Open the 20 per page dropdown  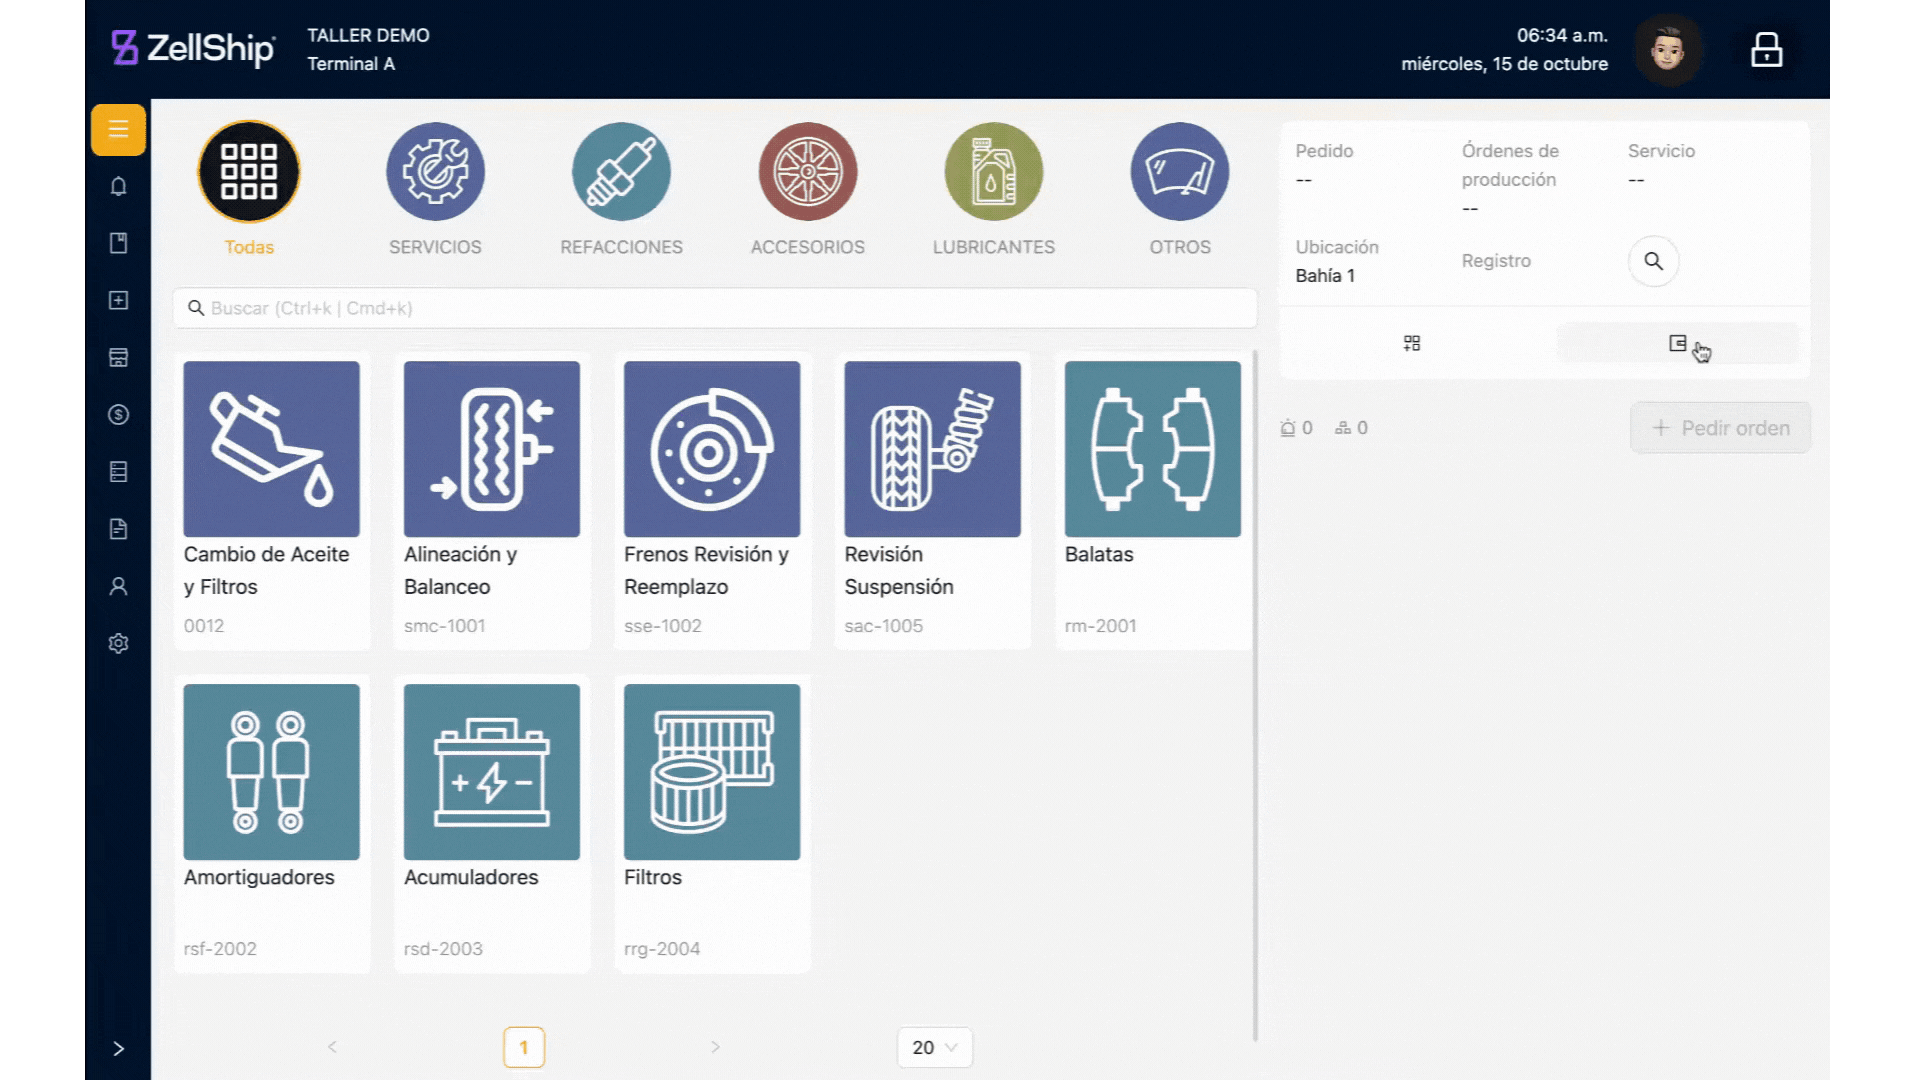934,1047
